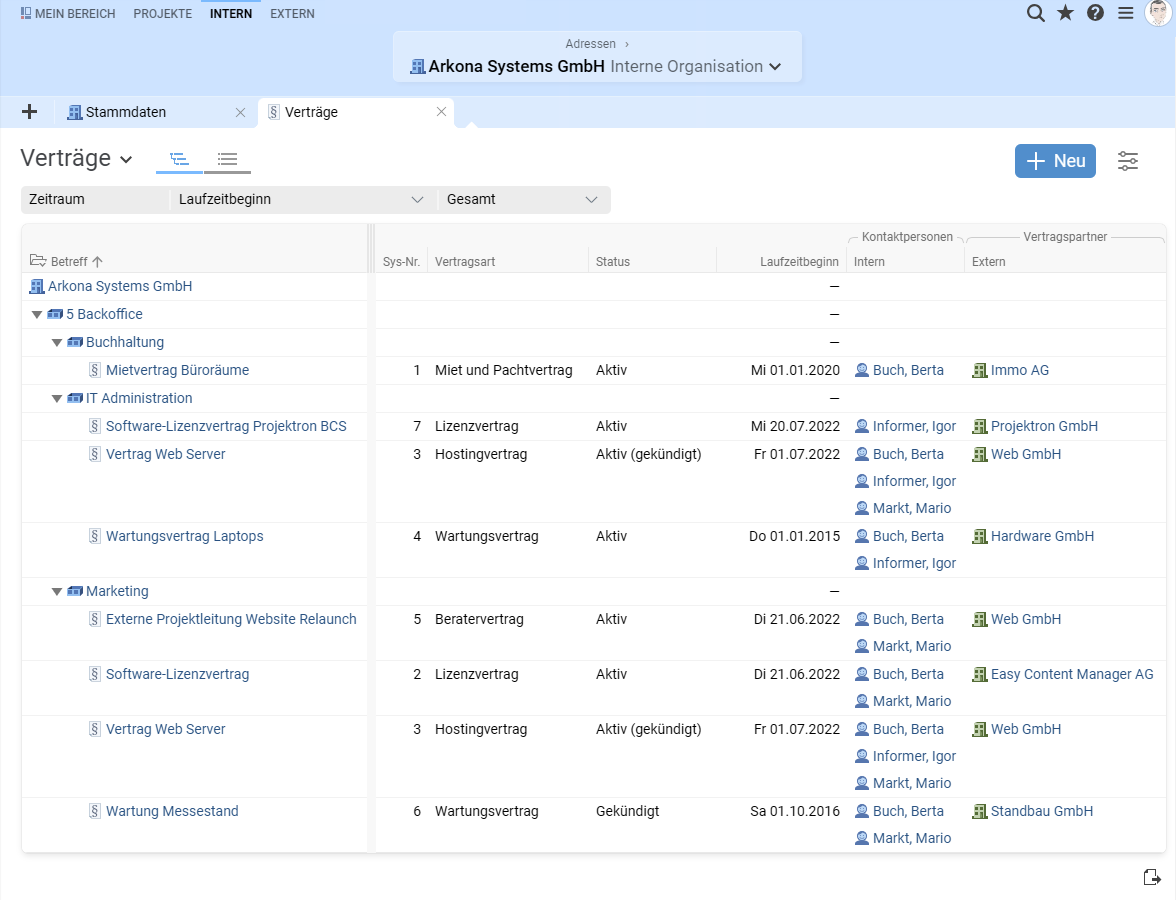
Task: Click the Gekündigt status cell
Action: (628, 811)
